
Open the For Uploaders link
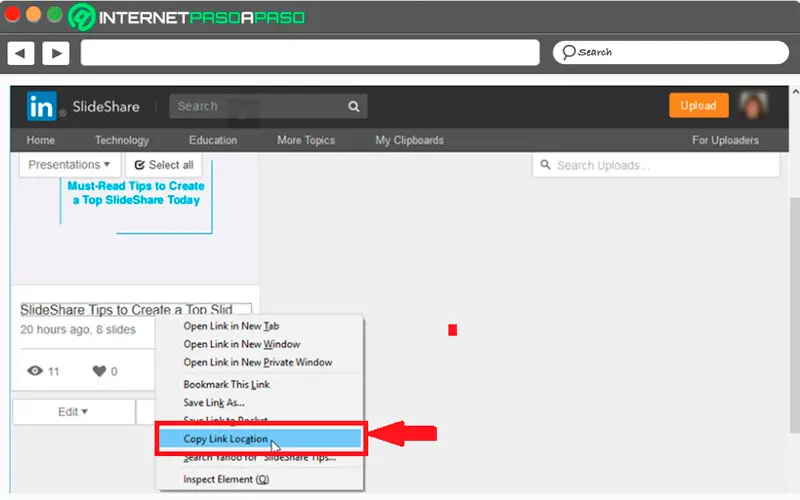pos(725,140)
